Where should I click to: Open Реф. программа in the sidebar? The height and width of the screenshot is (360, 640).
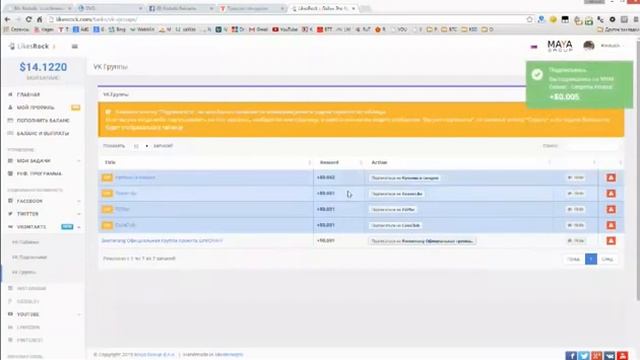coord(39,173)
